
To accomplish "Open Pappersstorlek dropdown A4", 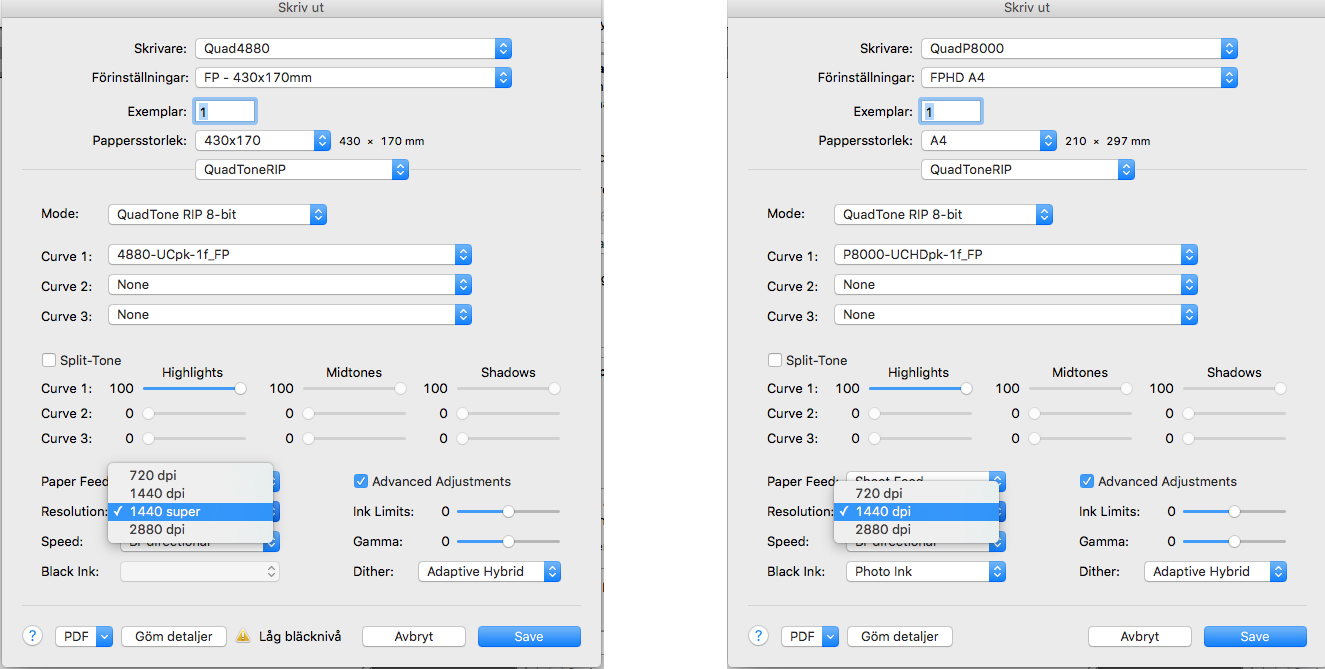I will (x=989, y=141).
